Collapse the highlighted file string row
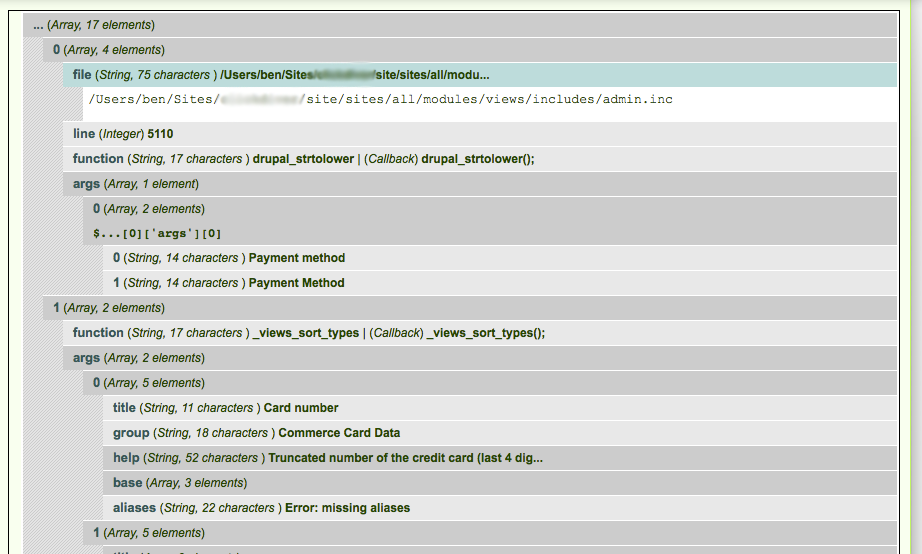922x554 pixels. pos(480,75)
